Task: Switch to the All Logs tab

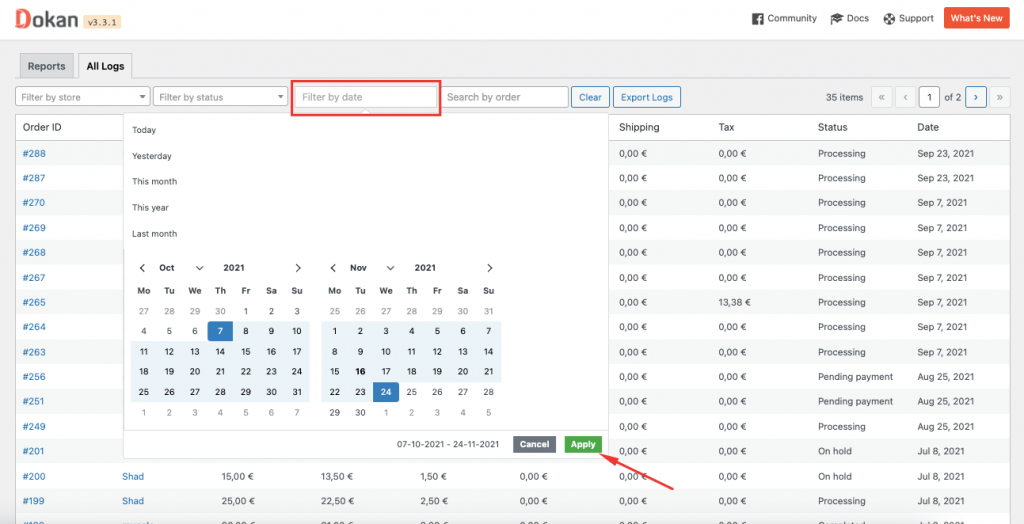Action: tap(105, 66)
